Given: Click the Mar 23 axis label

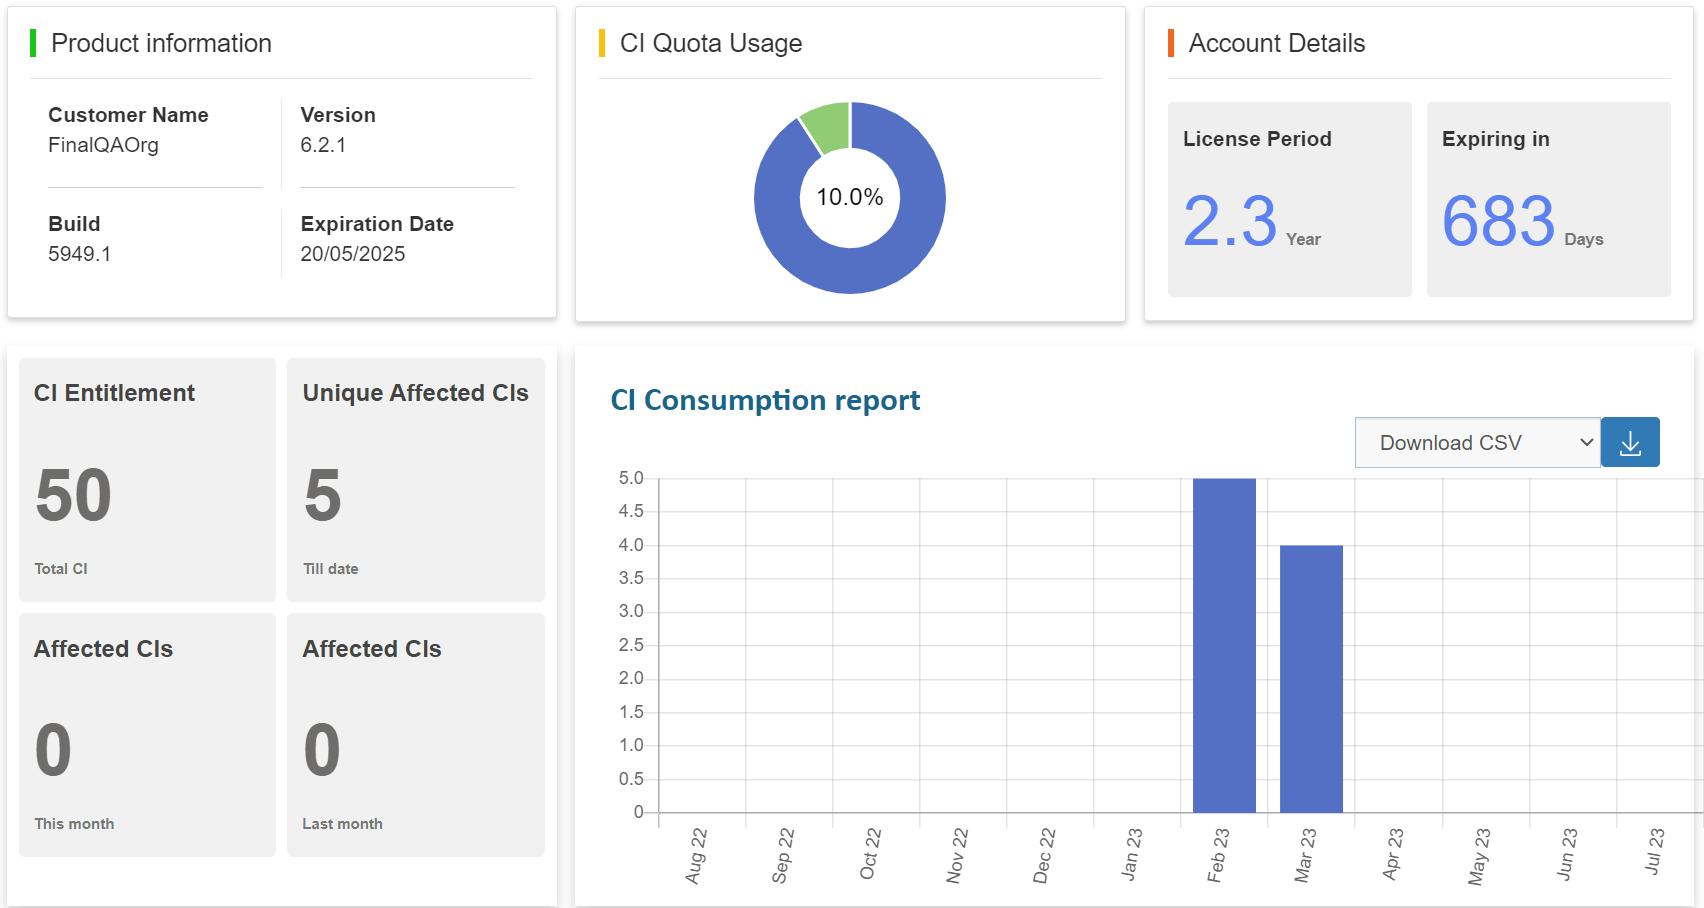Looking at the screenshot, I should click(x=1305, y=855).
